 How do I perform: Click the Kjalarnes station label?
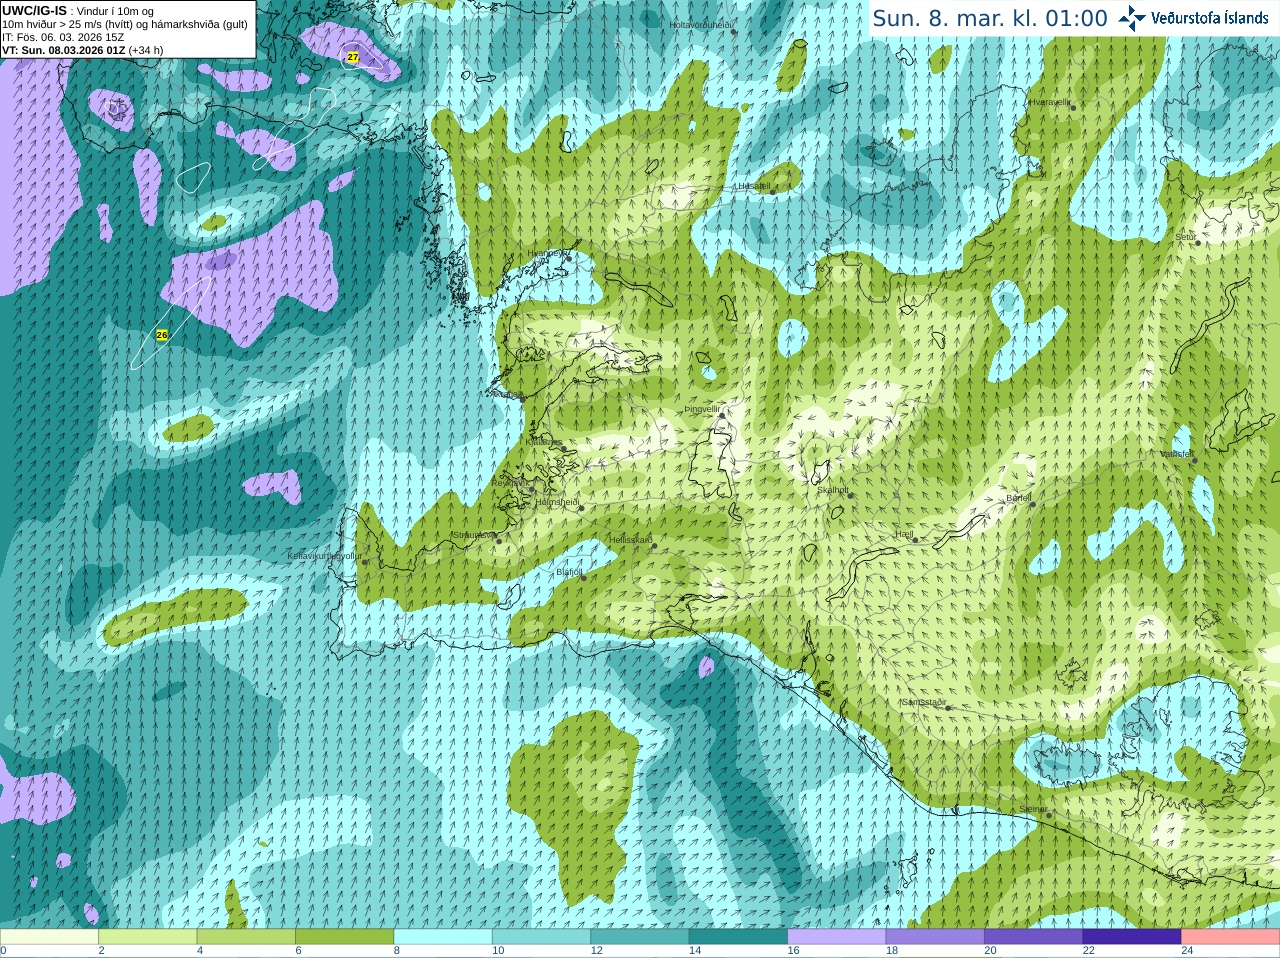[544, 441]
